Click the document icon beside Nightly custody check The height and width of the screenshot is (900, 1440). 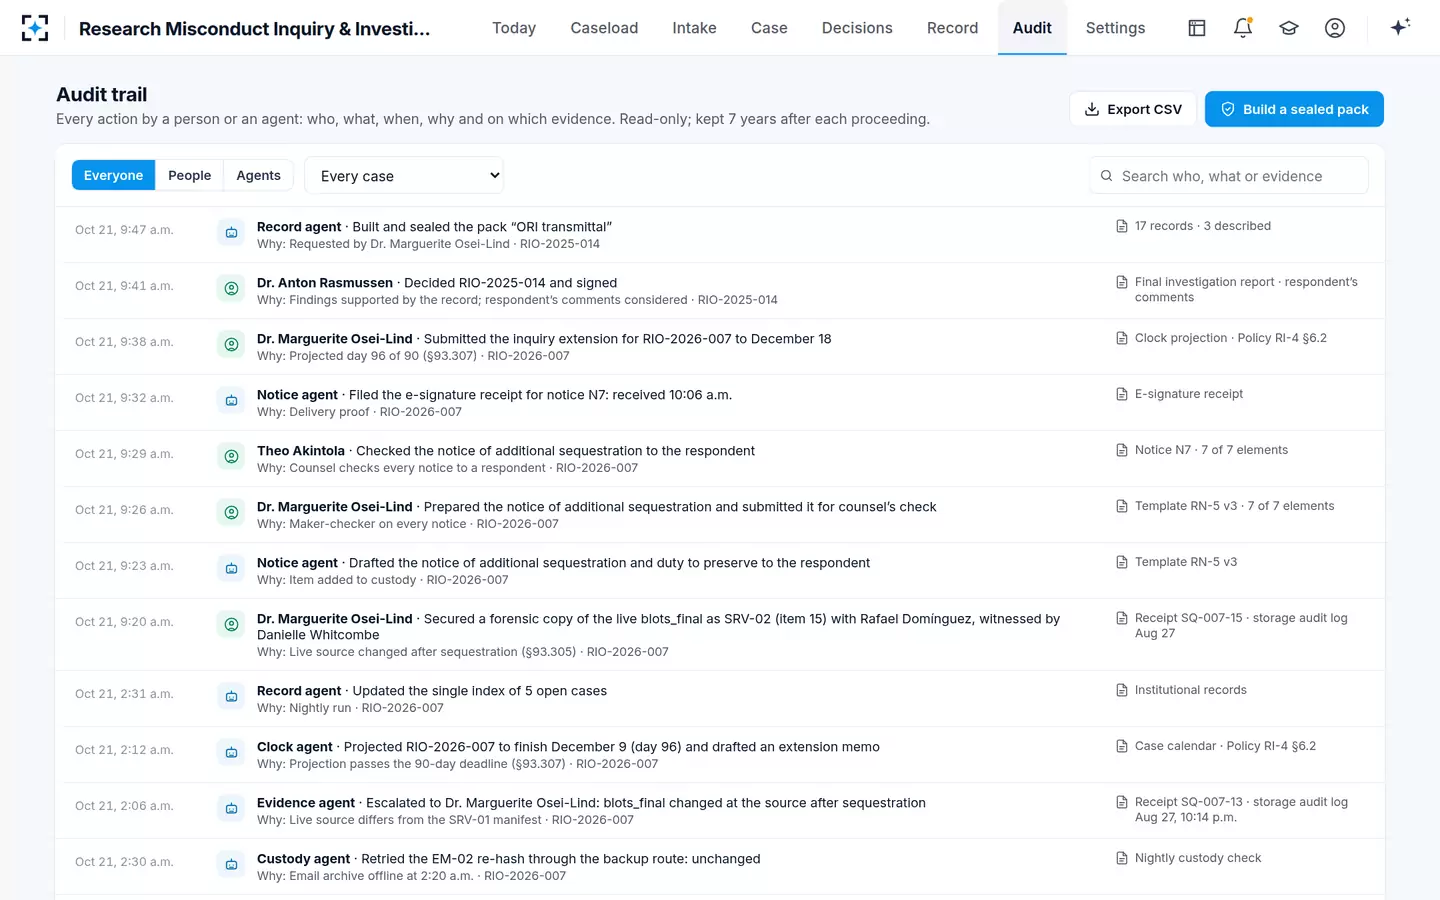point(1122,858)
